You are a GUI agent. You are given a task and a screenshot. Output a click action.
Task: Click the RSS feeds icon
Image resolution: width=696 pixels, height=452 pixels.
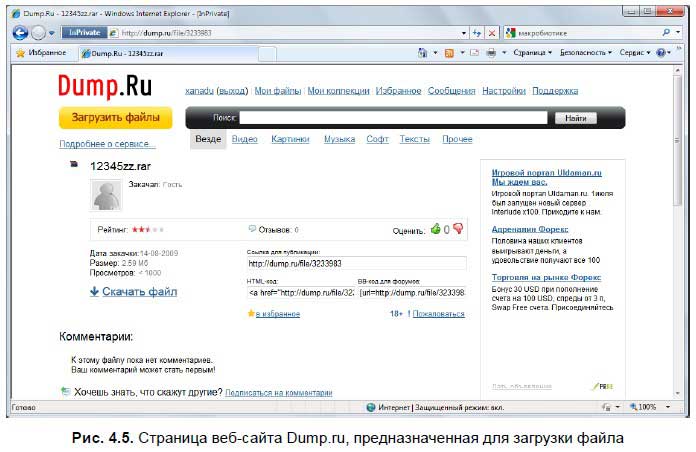(x=449, y=53)
